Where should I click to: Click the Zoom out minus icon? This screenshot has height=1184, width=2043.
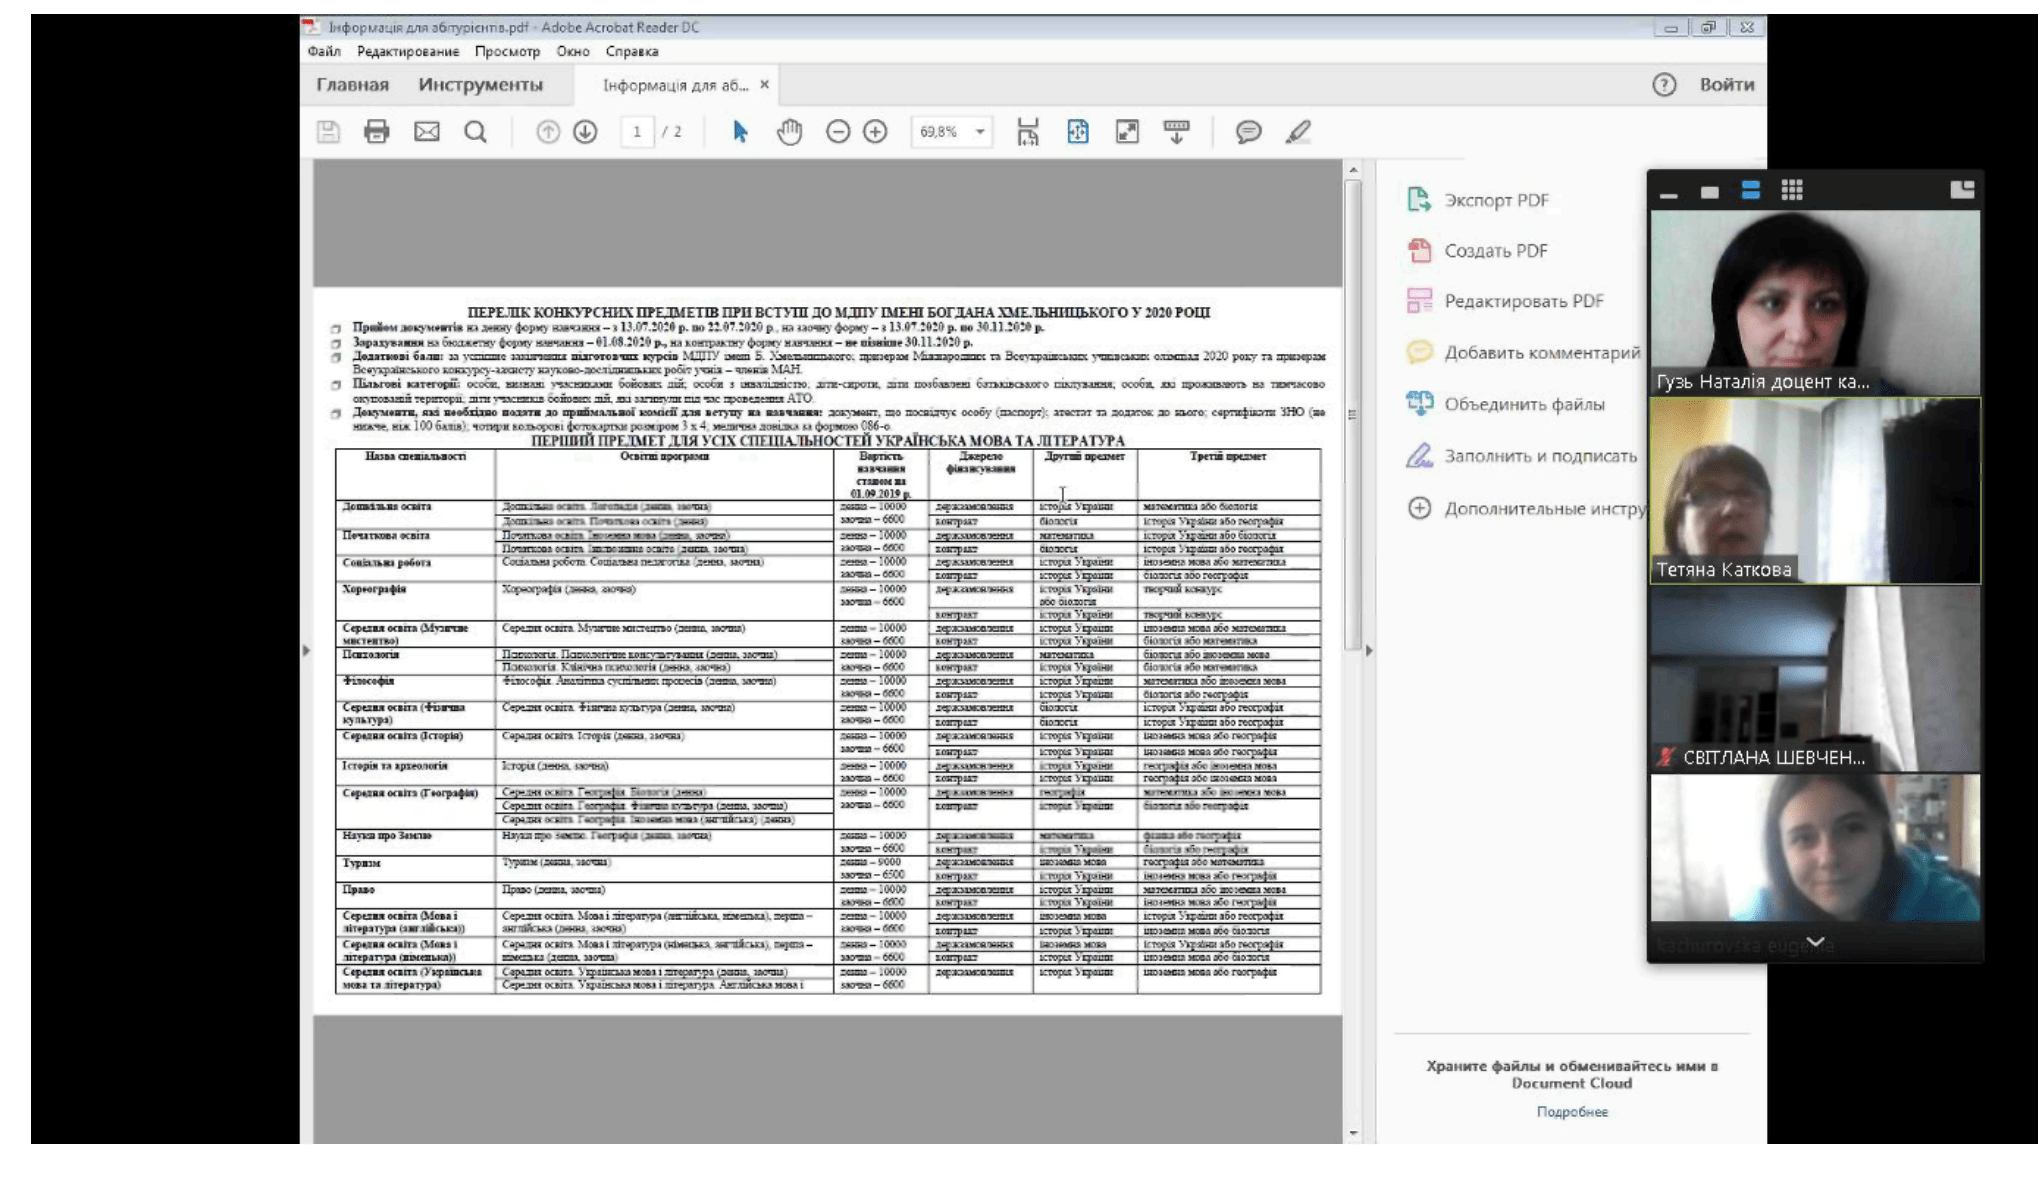838,132
